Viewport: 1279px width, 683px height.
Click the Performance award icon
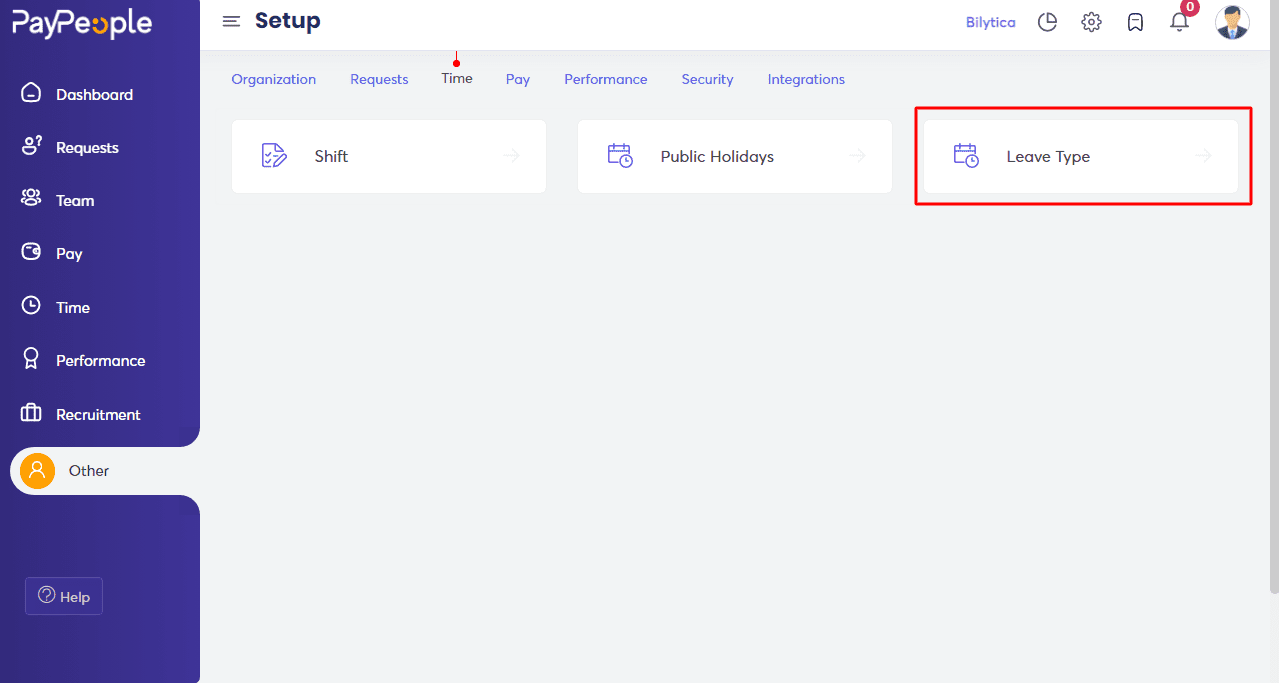pyautogui.click(x=31, y=359)
